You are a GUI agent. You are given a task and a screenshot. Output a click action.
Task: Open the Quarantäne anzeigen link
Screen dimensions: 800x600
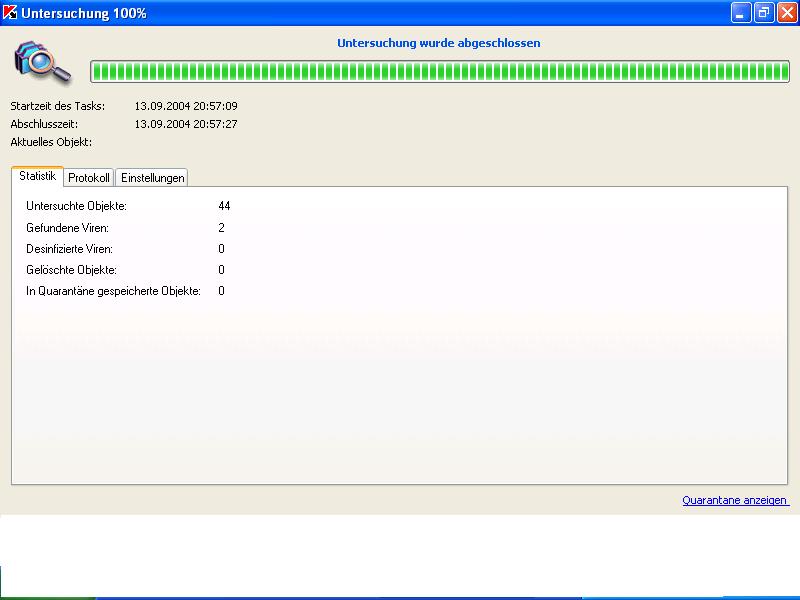[x=735, y=500]
